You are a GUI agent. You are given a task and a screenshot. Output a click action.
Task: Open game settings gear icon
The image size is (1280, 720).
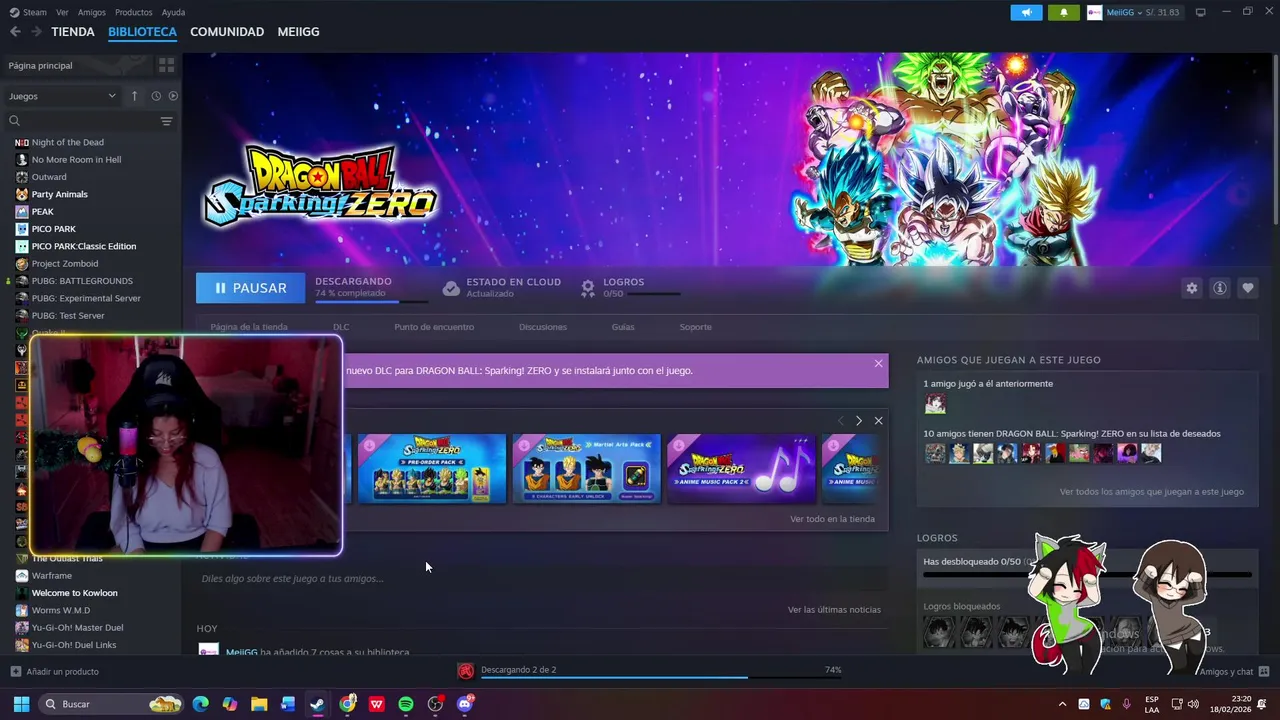(x=1191, y=288)
